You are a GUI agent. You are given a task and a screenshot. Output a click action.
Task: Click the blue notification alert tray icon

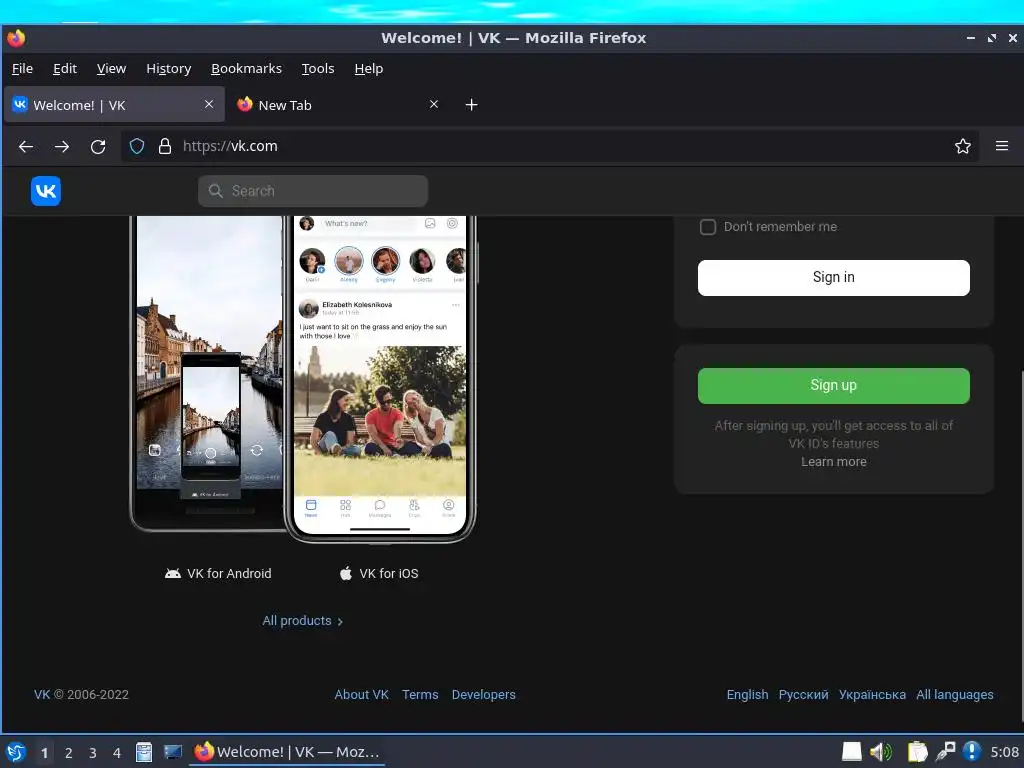pyautogui.click(x=972, y=752)
